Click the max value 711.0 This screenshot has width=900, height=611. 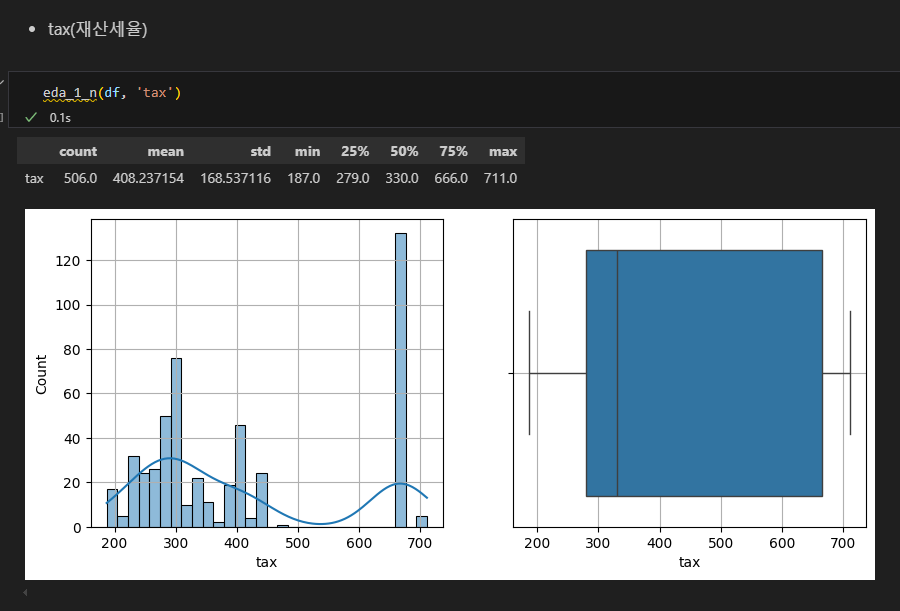(501, 178)
